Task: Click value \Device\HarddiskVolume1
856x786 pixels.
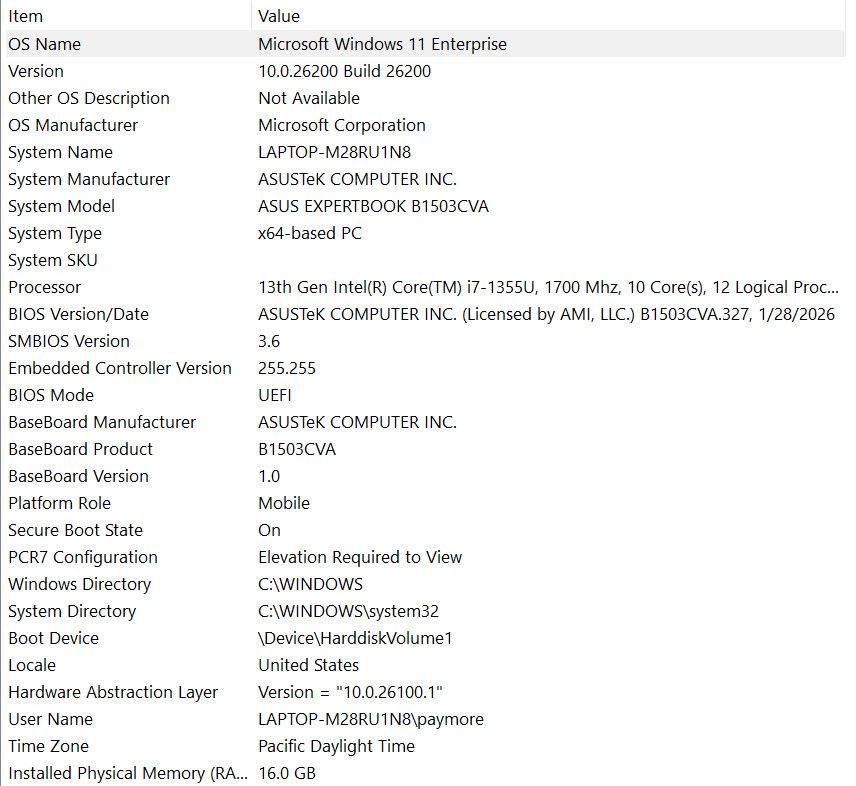Action: (x=355, y=638)
